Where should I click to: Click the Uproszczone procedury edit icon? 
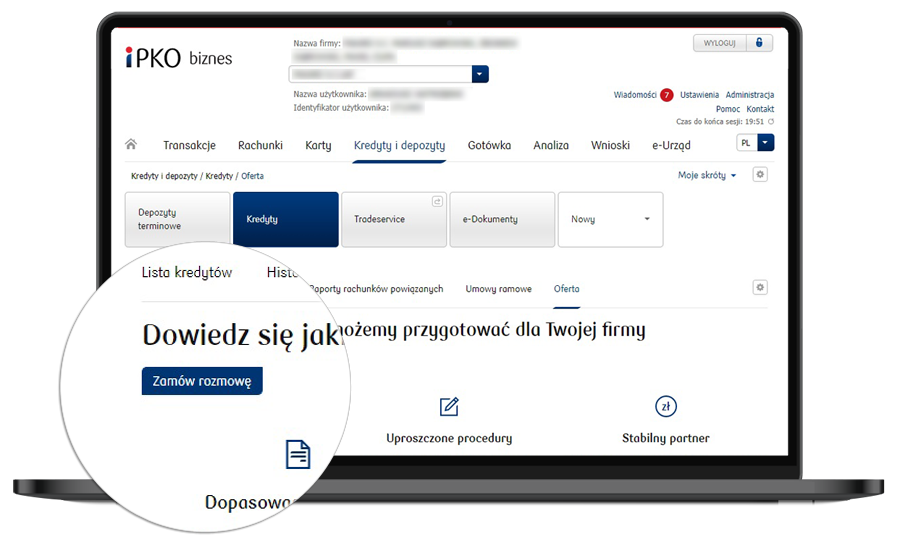point(449,406)
